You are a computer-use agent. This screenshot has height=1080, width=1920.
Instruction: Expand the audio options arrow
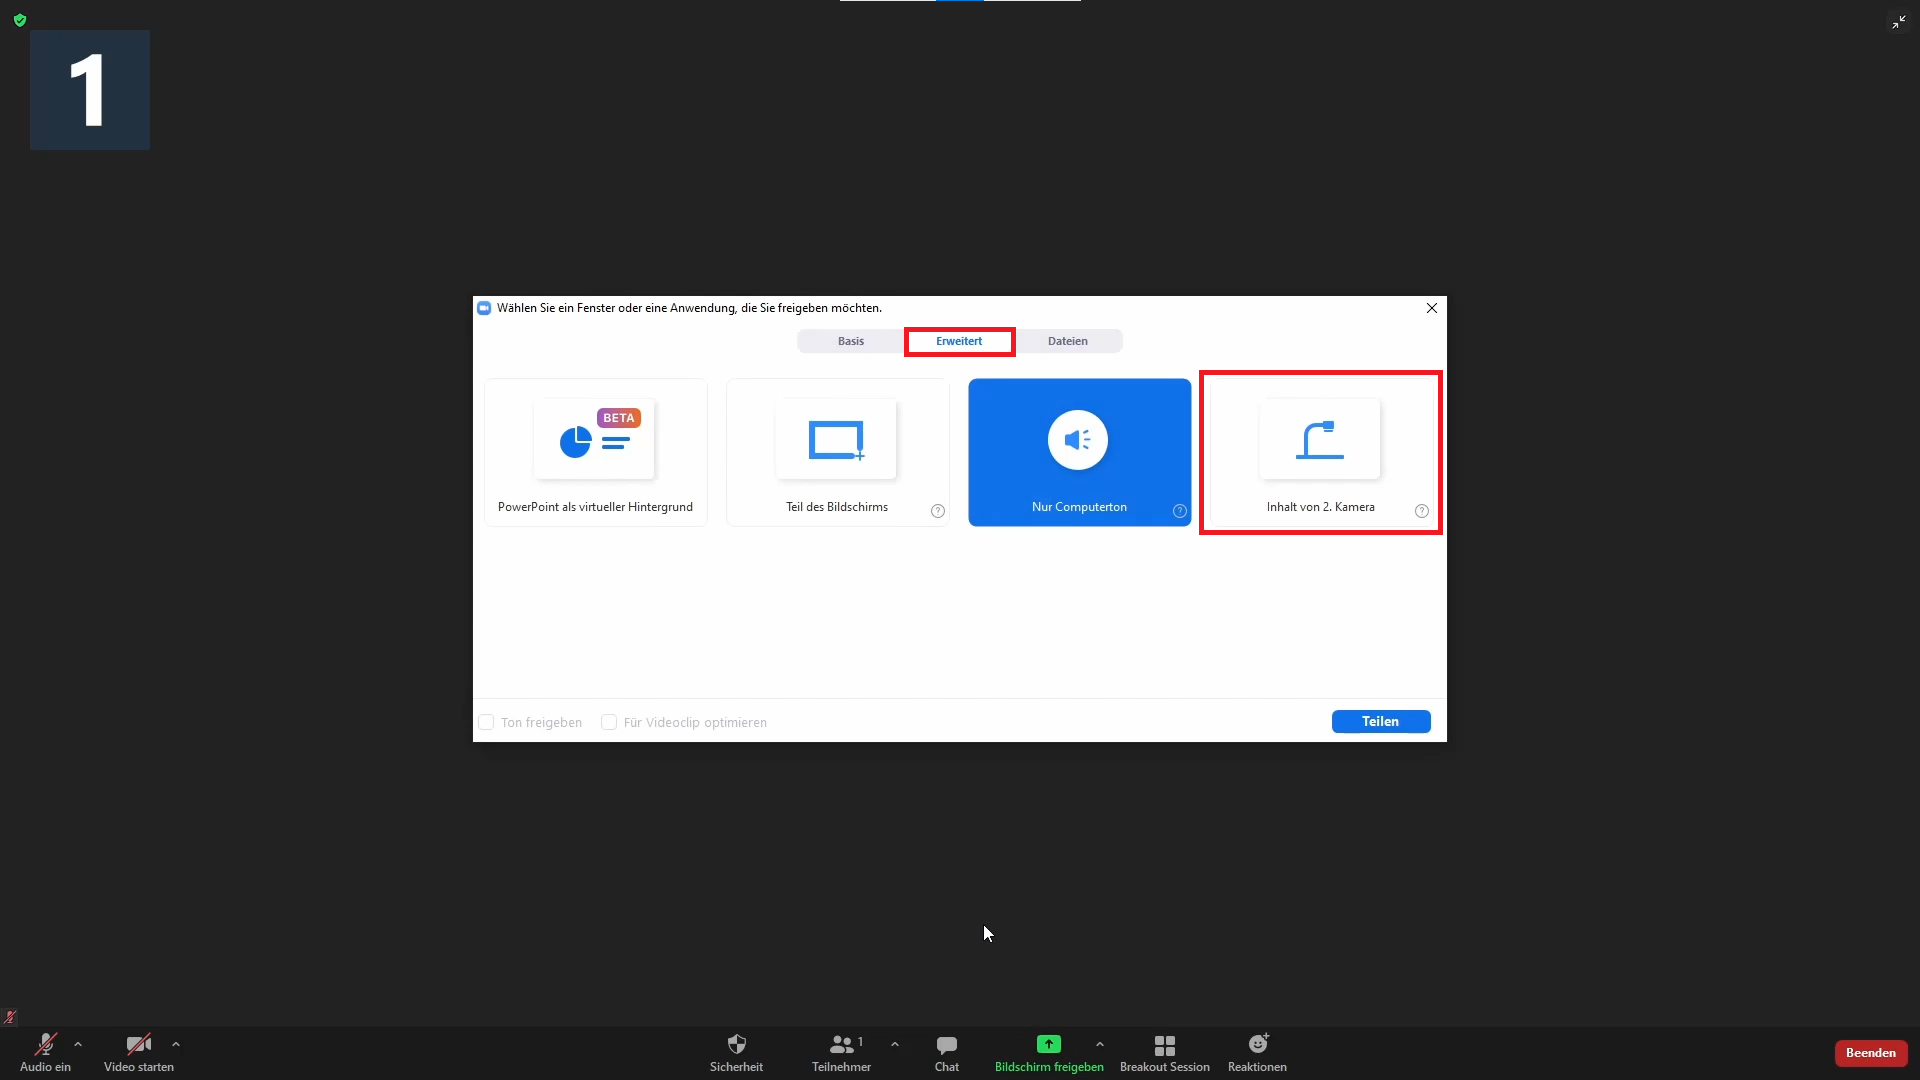coord(78,1044)
